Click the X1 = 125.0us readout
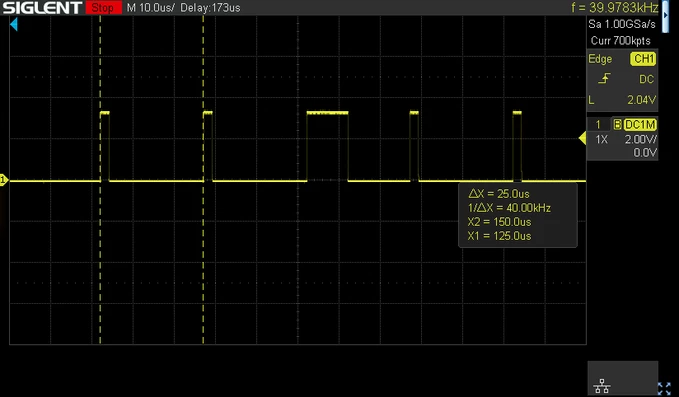The image size is (679, 397). coord(499,236)
